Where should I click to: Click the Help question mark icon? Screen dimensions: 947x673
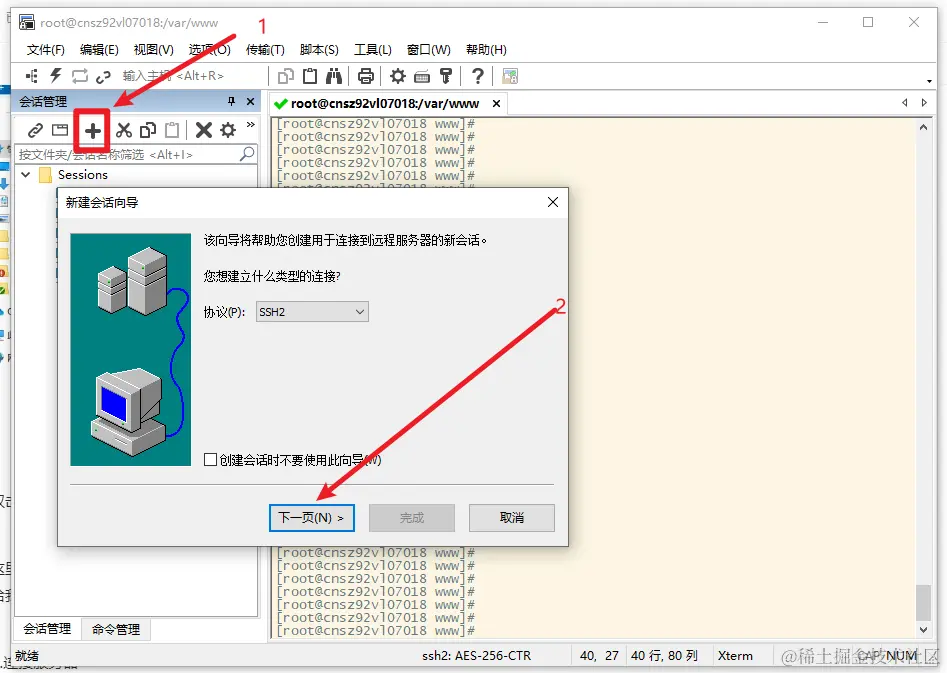tap(478, 76)
